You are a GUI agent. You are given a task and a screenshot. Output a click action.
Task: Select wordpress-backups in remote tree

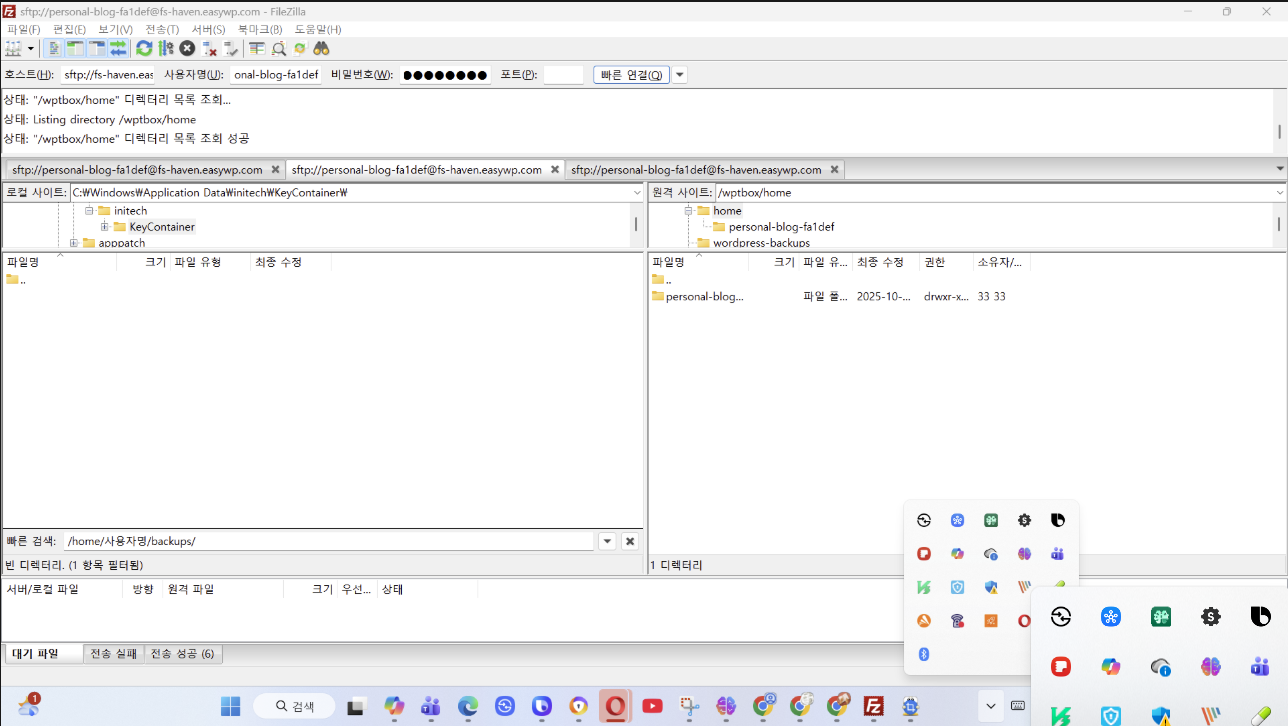click(x=761, y=243)
